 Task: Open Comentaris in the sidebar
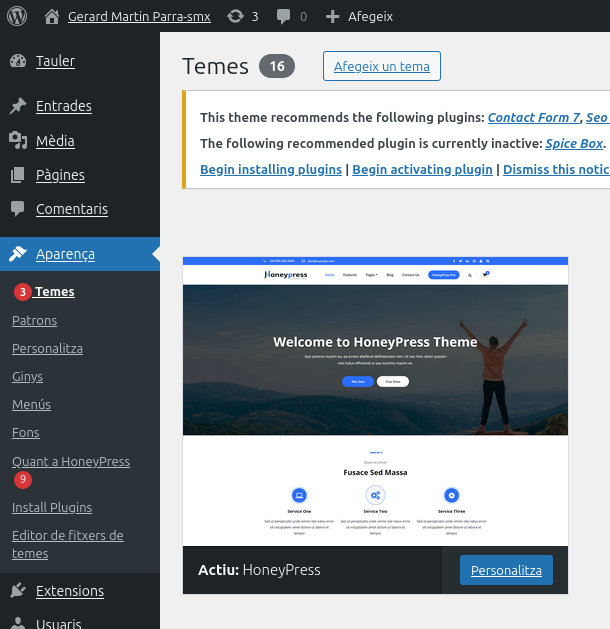coord(71,209)
